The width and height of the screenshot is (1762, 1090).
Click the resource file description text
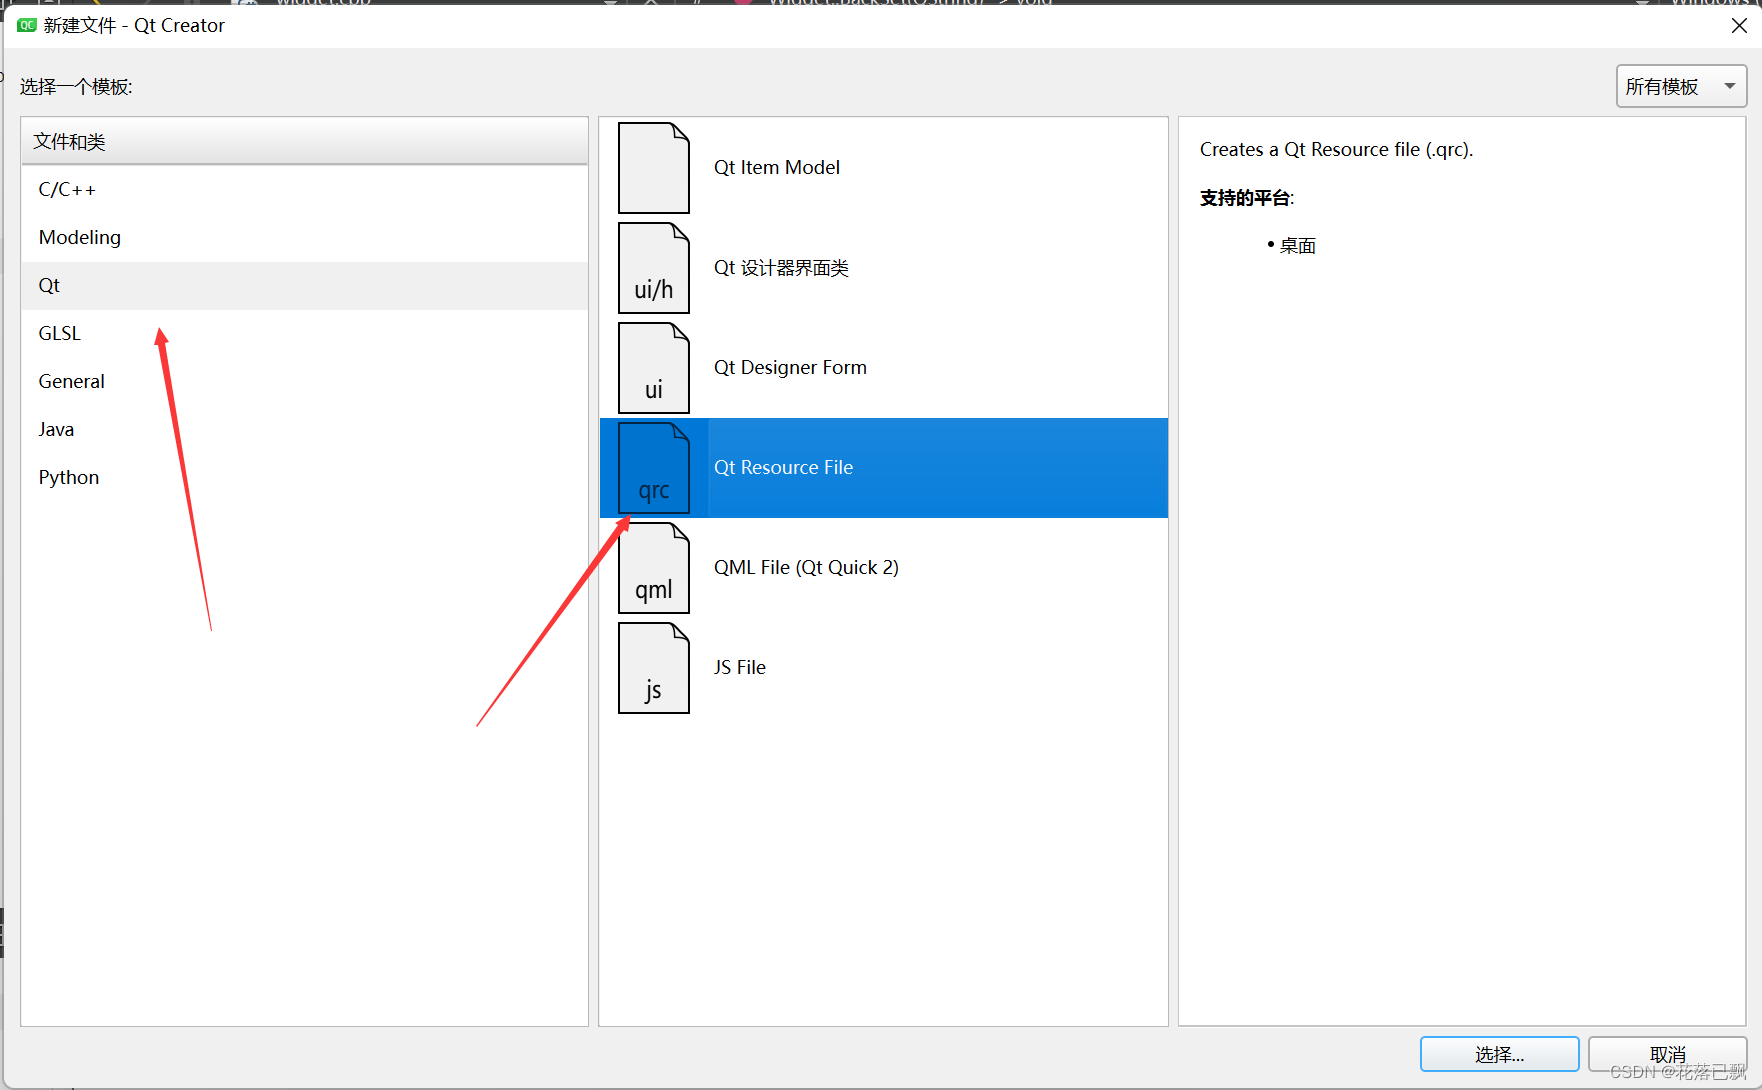click(1336, 150)
